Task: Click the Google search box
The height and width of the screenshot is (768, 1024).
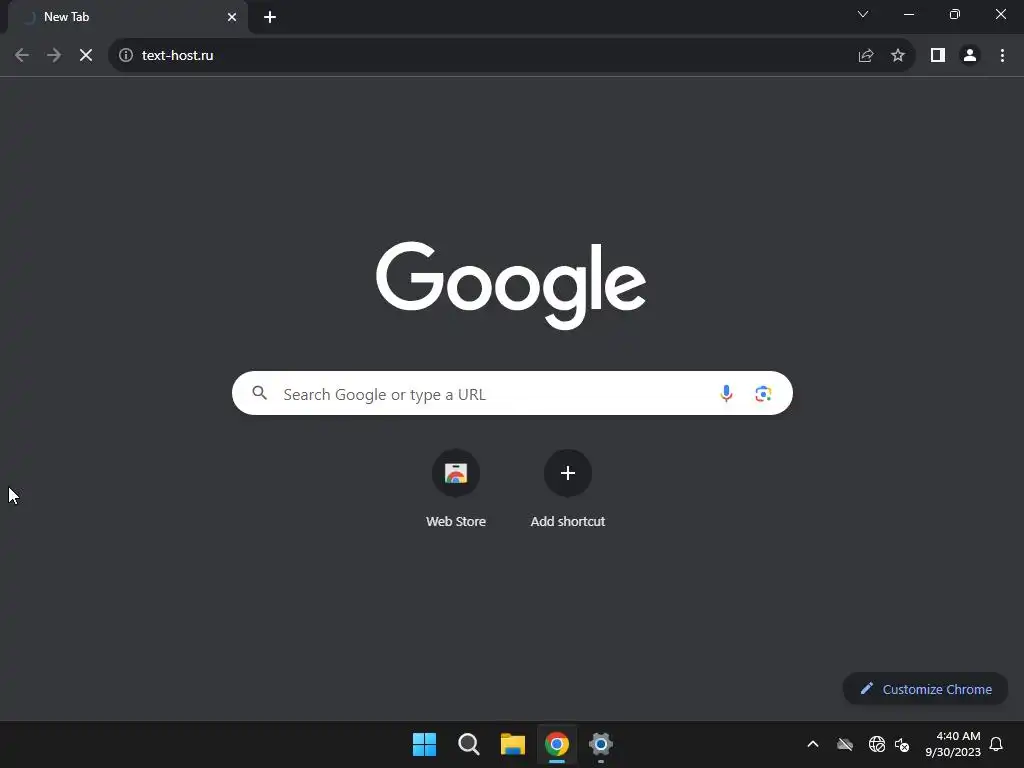Action: tap(512, 393)
